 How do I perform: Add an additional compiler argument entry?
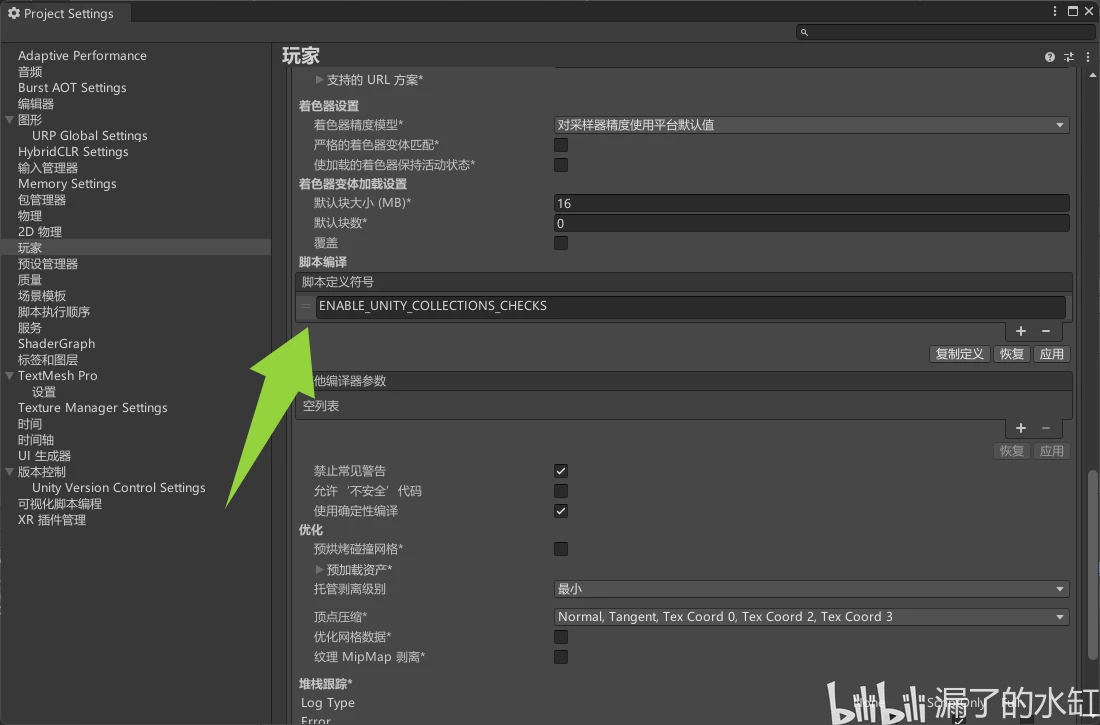(x=1021, y=427)
